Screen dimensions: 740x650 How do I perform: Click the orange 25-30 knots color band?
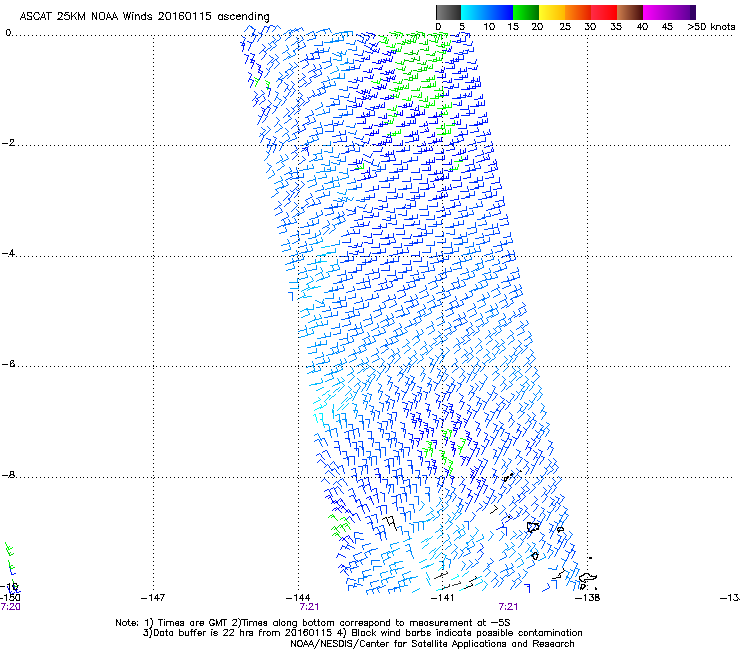tap(578, 12)
